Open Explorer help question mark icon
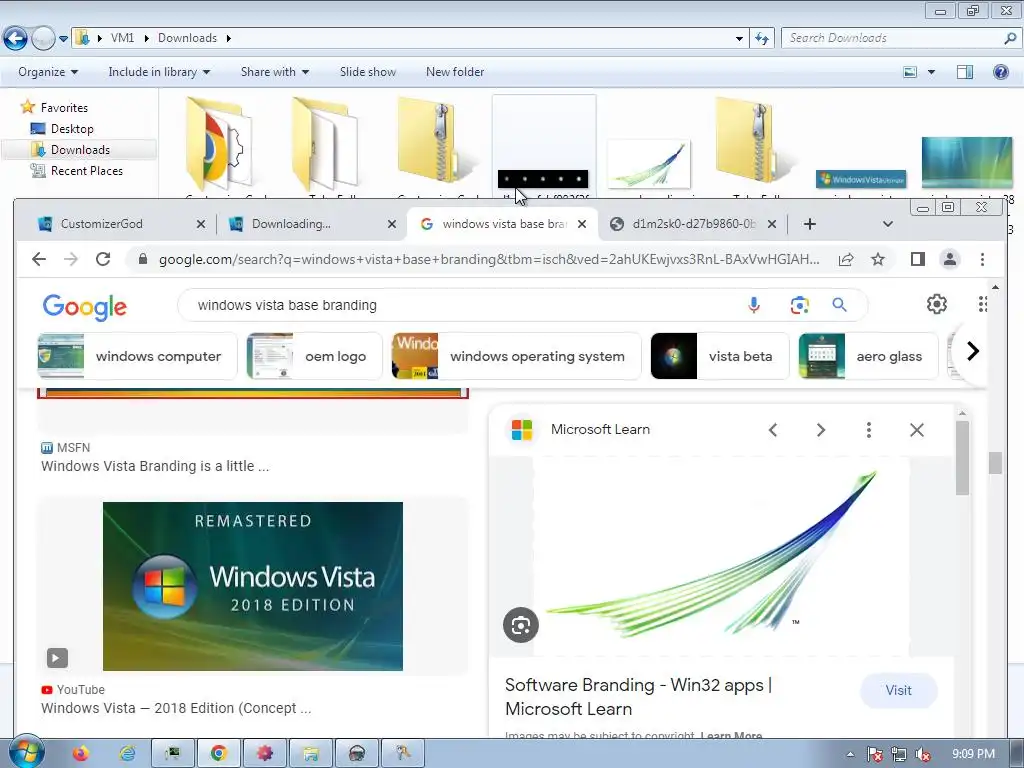 pos(1000,72)
